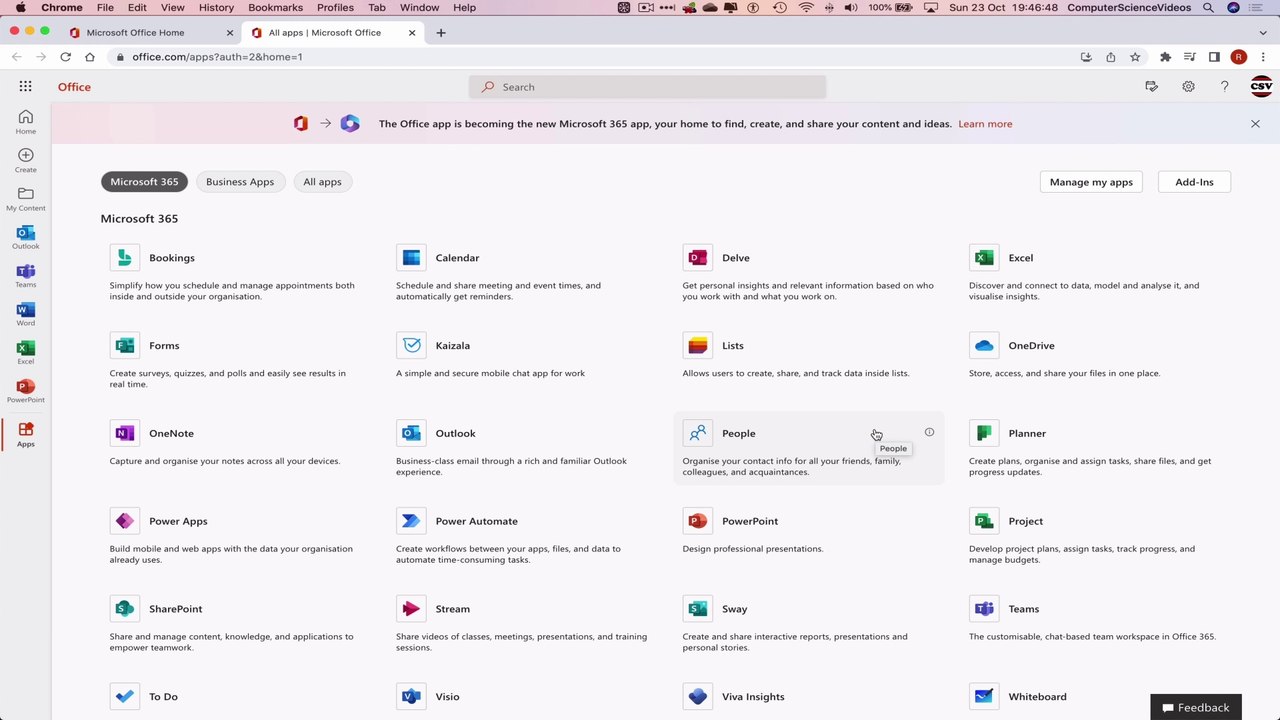Open the Outlook app icon in grid

tap(411, 433)
